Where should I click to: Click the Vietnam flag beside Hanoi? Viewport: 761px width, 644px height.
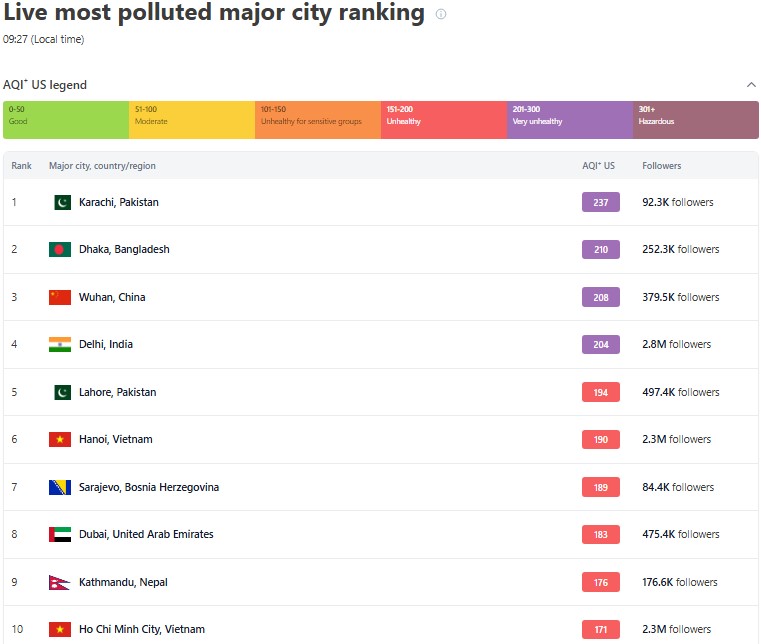(x=60, y=439)
